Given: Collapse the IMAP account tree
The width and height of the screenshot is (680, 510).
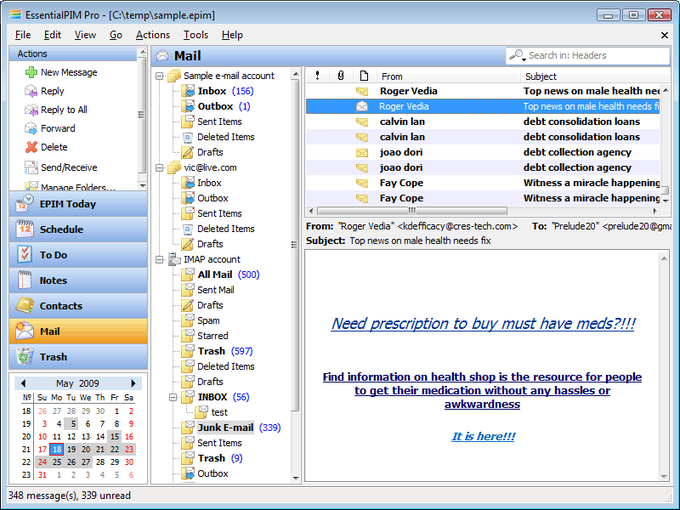Looking at the screenshot, I should (x=160, y=260).
